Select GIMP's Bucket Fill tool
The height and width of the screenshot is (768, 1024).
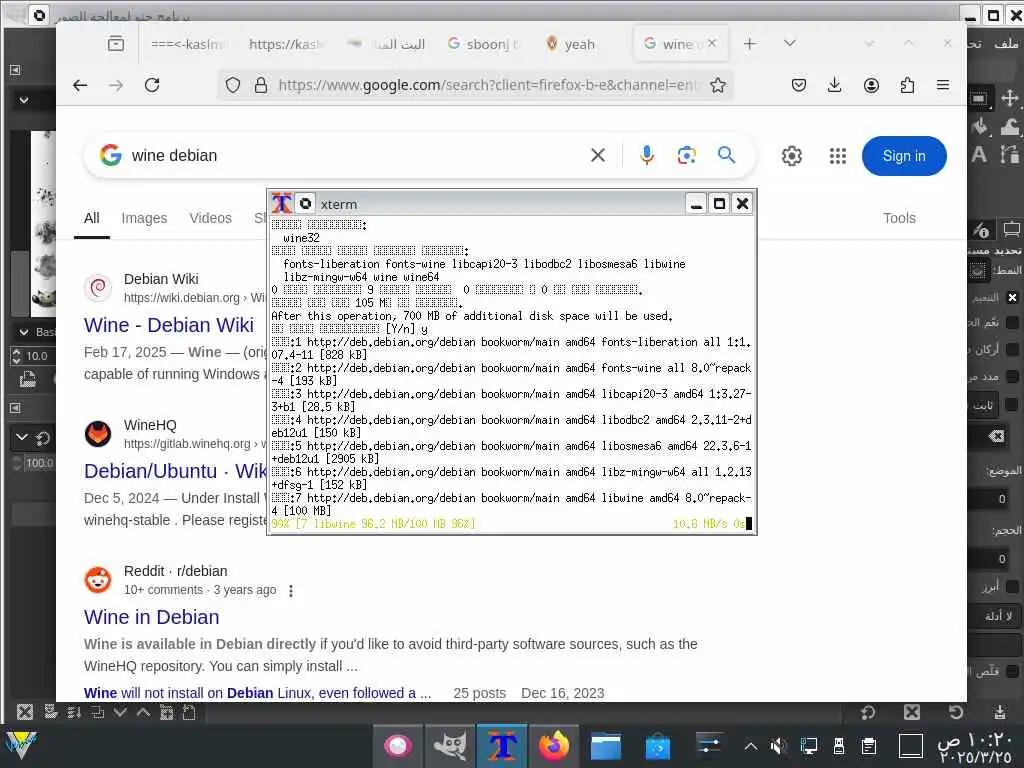[x=979, y=126]
